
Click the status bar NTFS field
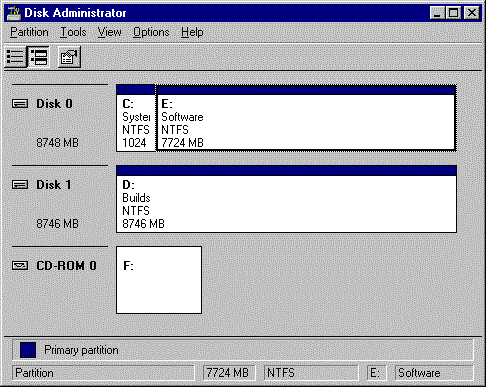tap(311, 373)
